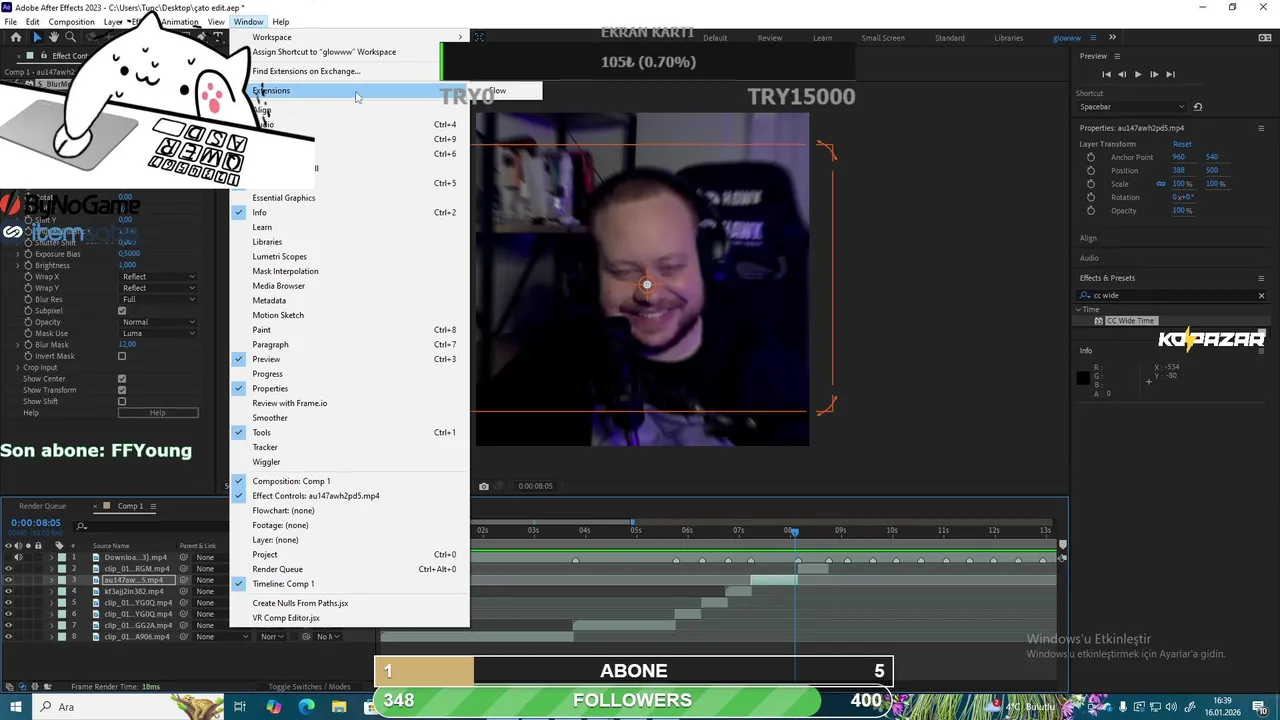The image size is (1280, 720).
Task: Toggle the Scale constrain proportions link icon
Action: (x=1161, y=184)
